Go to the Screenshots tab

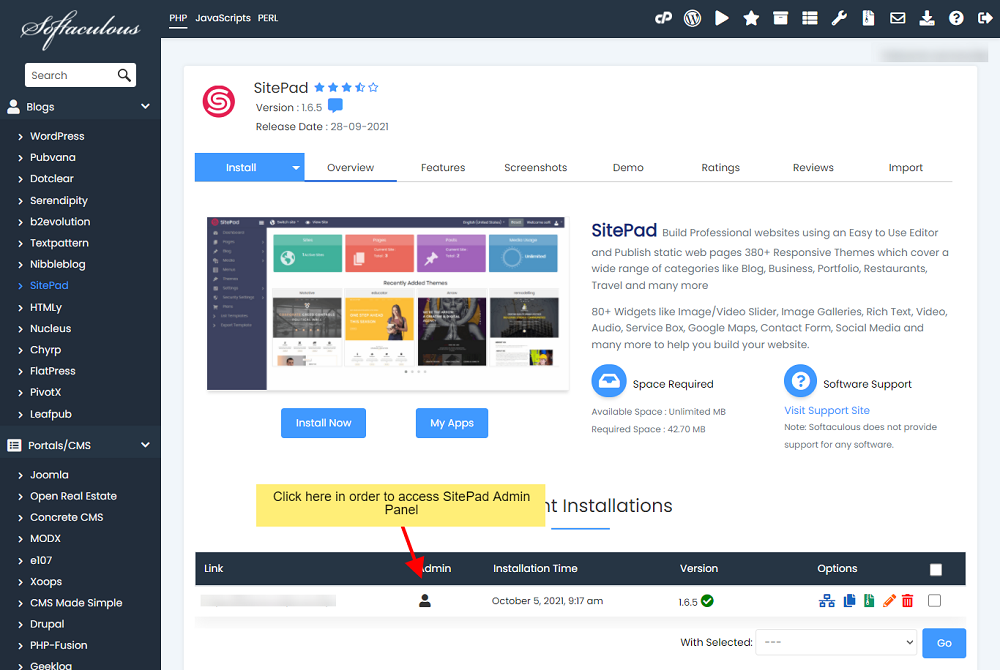[536, 168]
